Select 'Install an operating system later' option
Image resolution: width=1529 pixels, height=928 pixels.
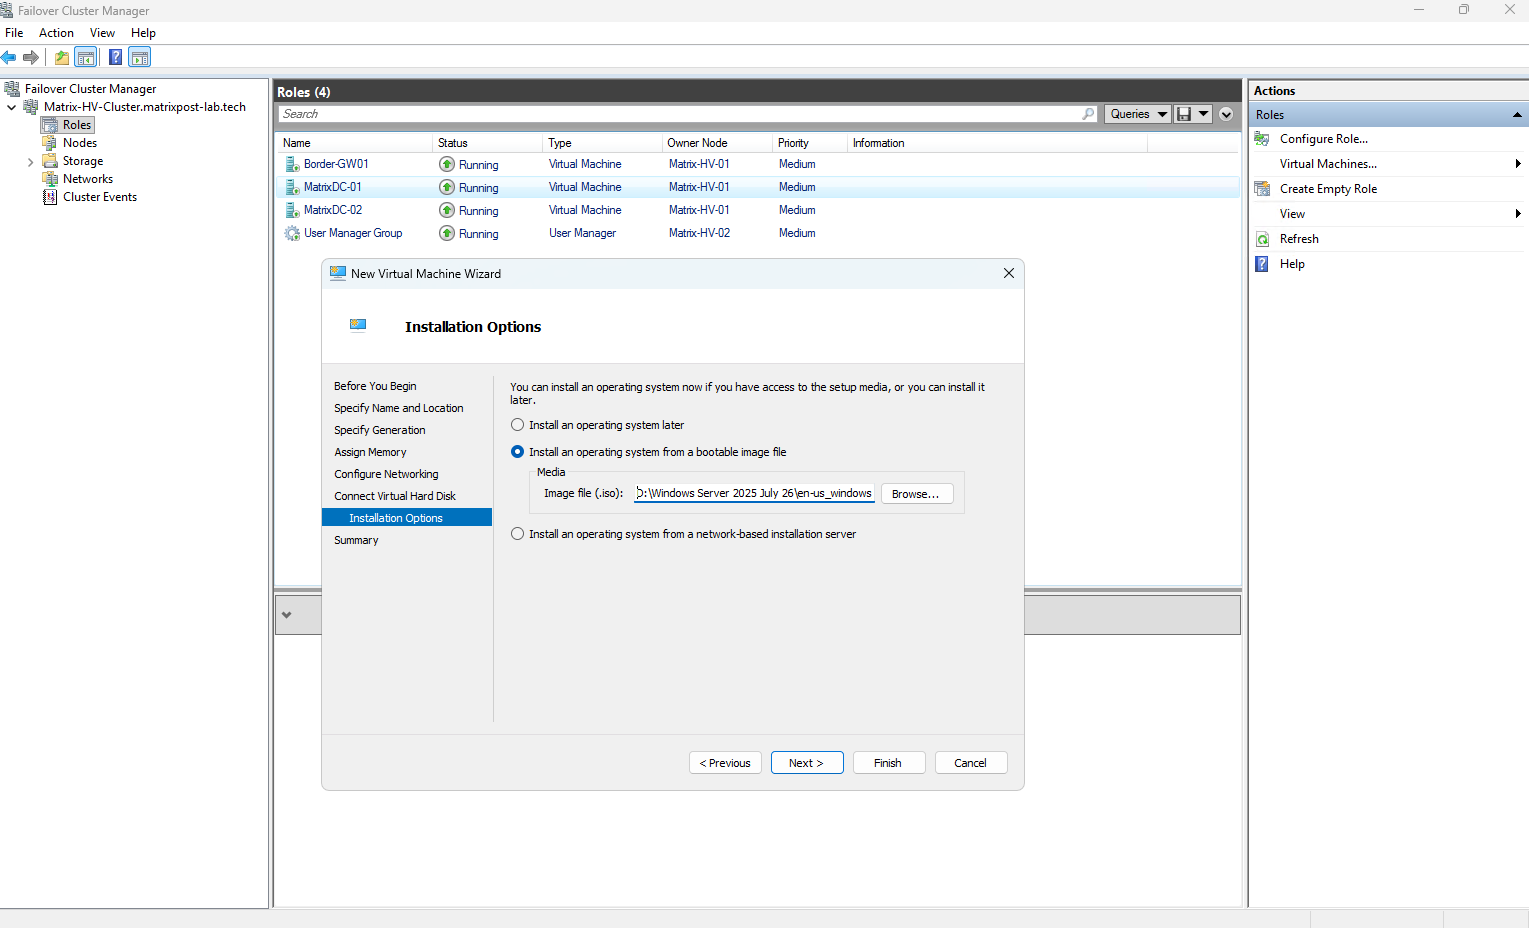click(517, 425)
